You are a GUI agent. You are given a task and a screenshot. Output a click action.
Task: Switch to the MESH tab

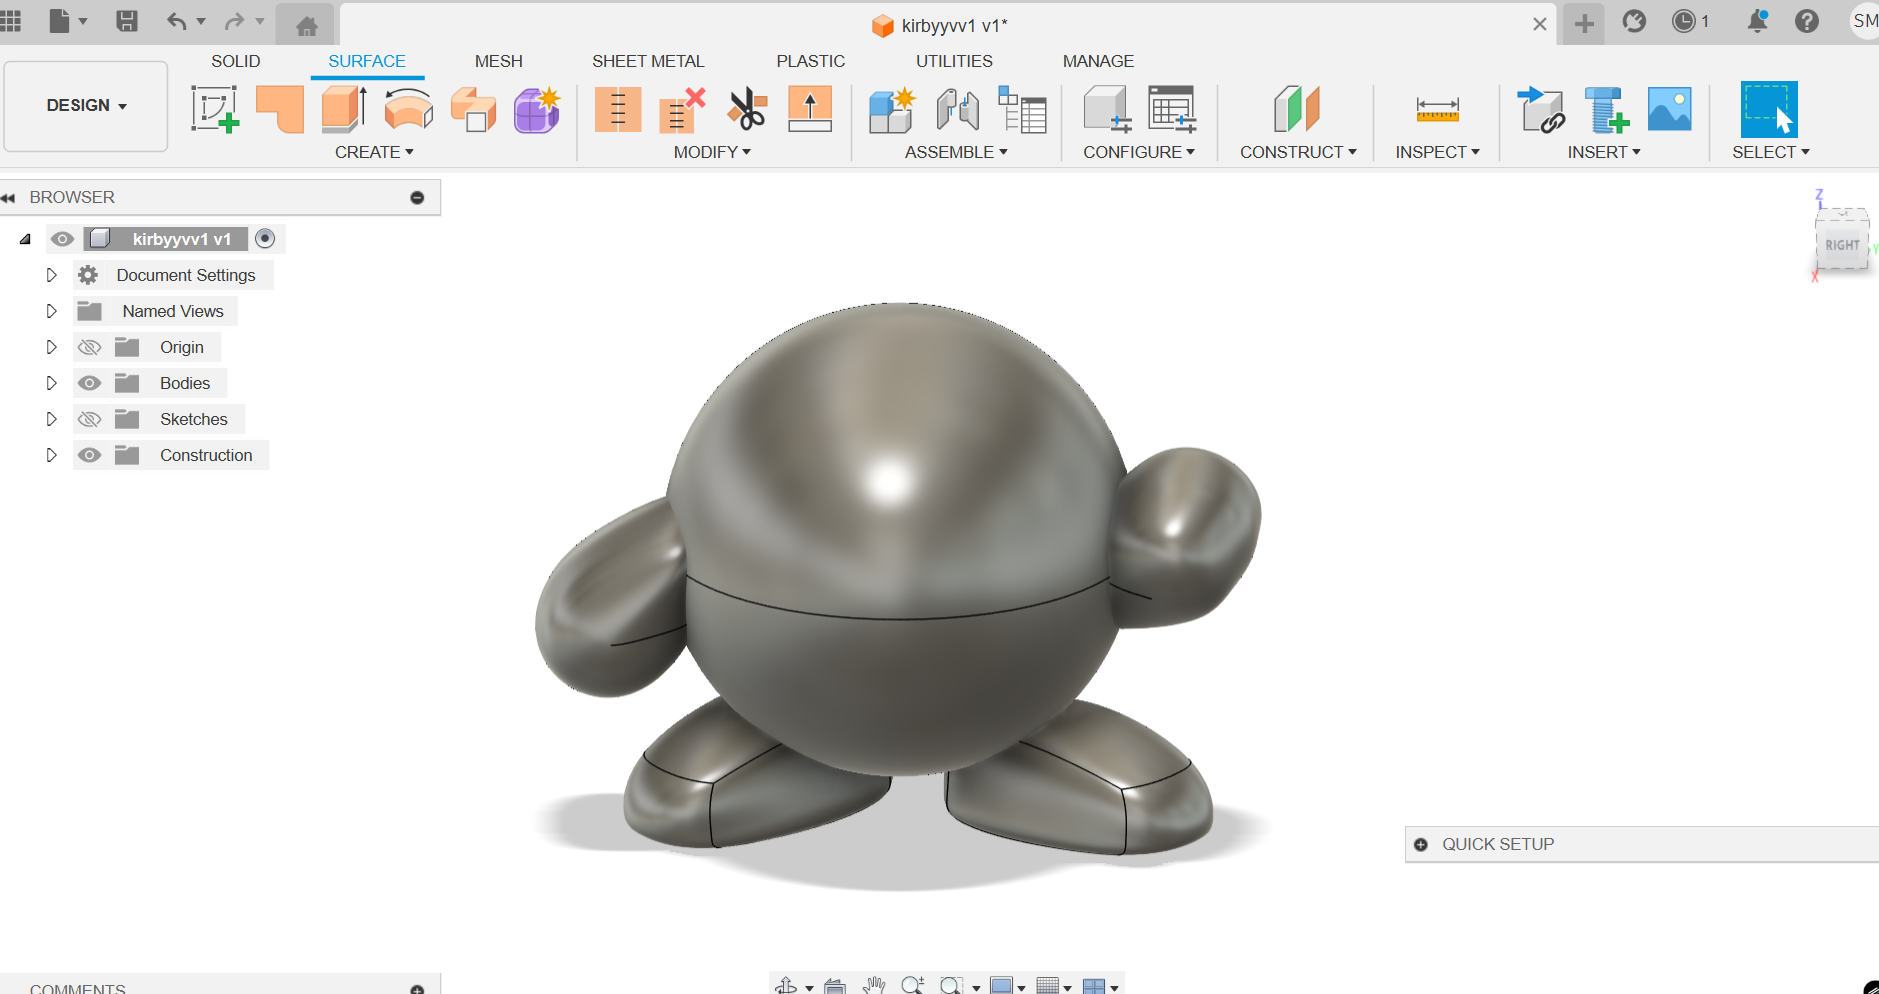(x=499, y=61)
